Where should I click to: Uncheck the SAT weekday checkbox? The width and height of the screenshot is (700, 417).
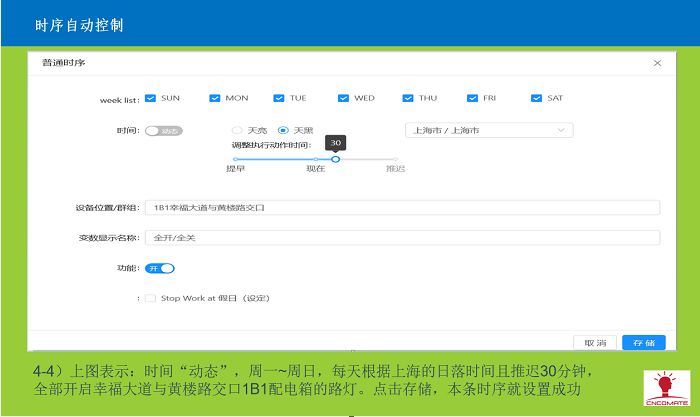coord(536,98)
